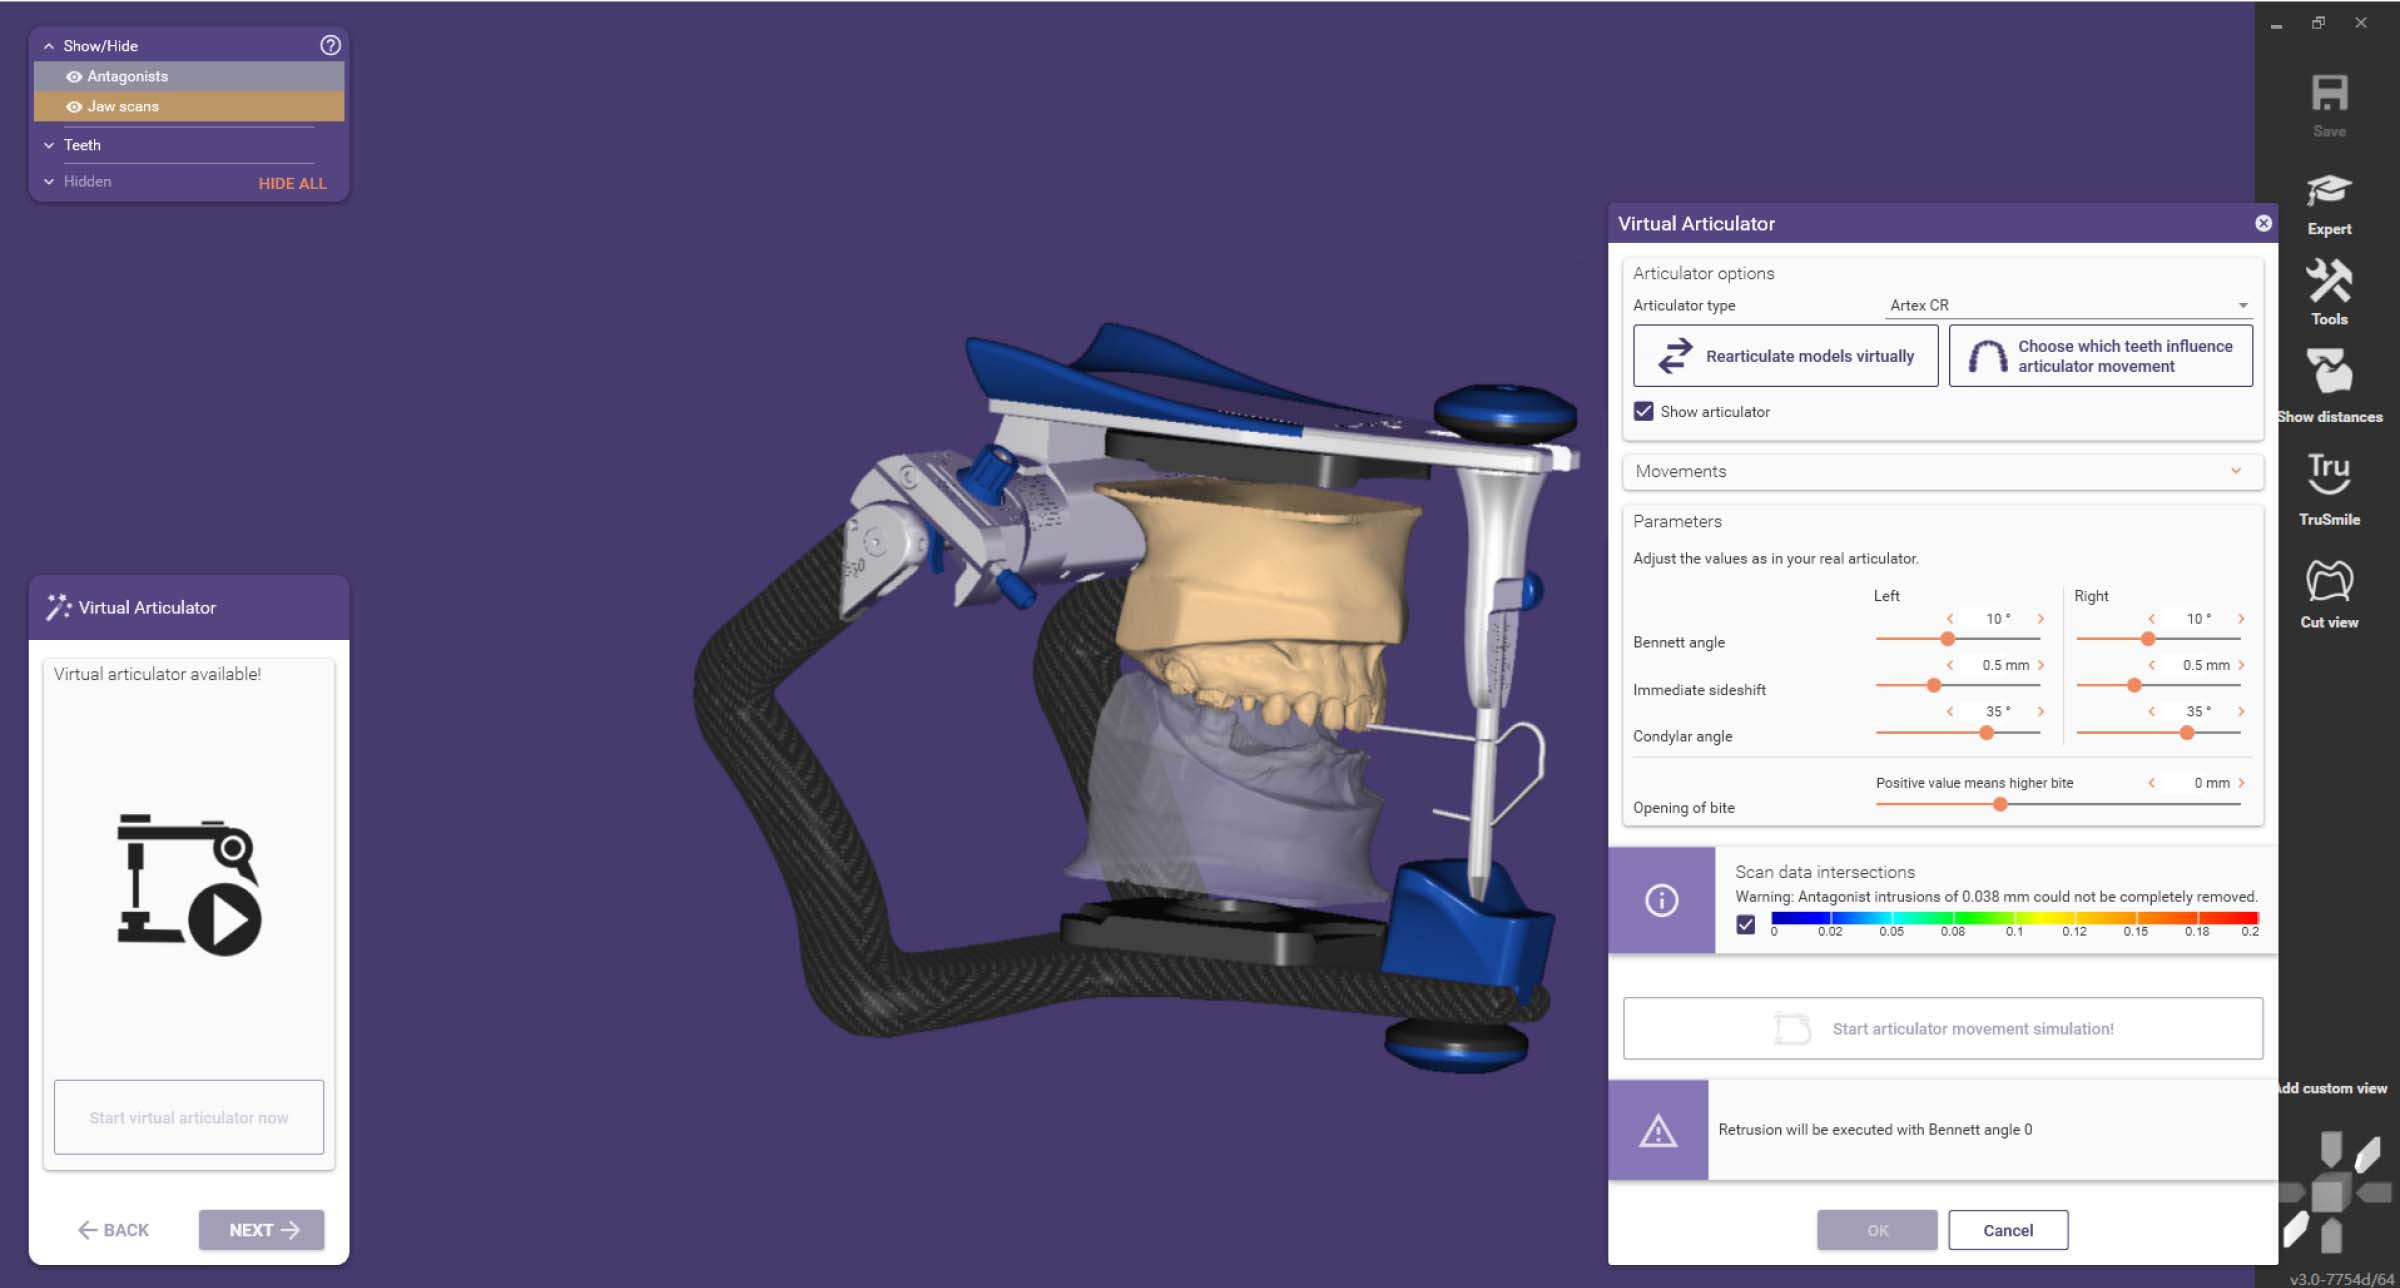This screenshot has width=2400, height=1288.
Task: Open the Tools menu icon
Action: pyautogui.click(x=2329, y=282)
